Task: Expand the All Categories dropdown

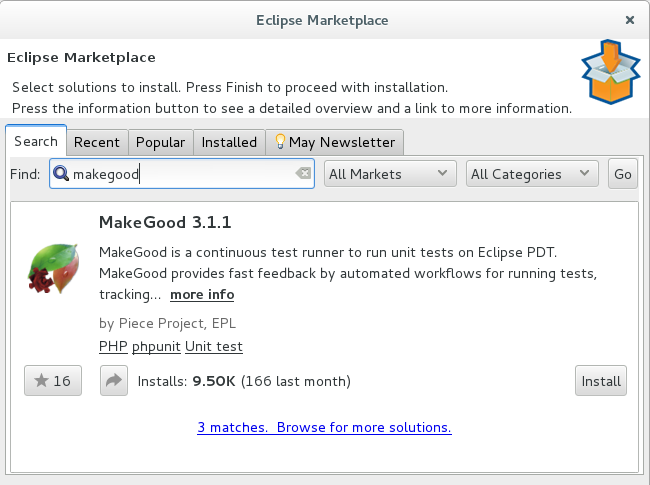Action: pyautogui.click(x=533, y=174)
